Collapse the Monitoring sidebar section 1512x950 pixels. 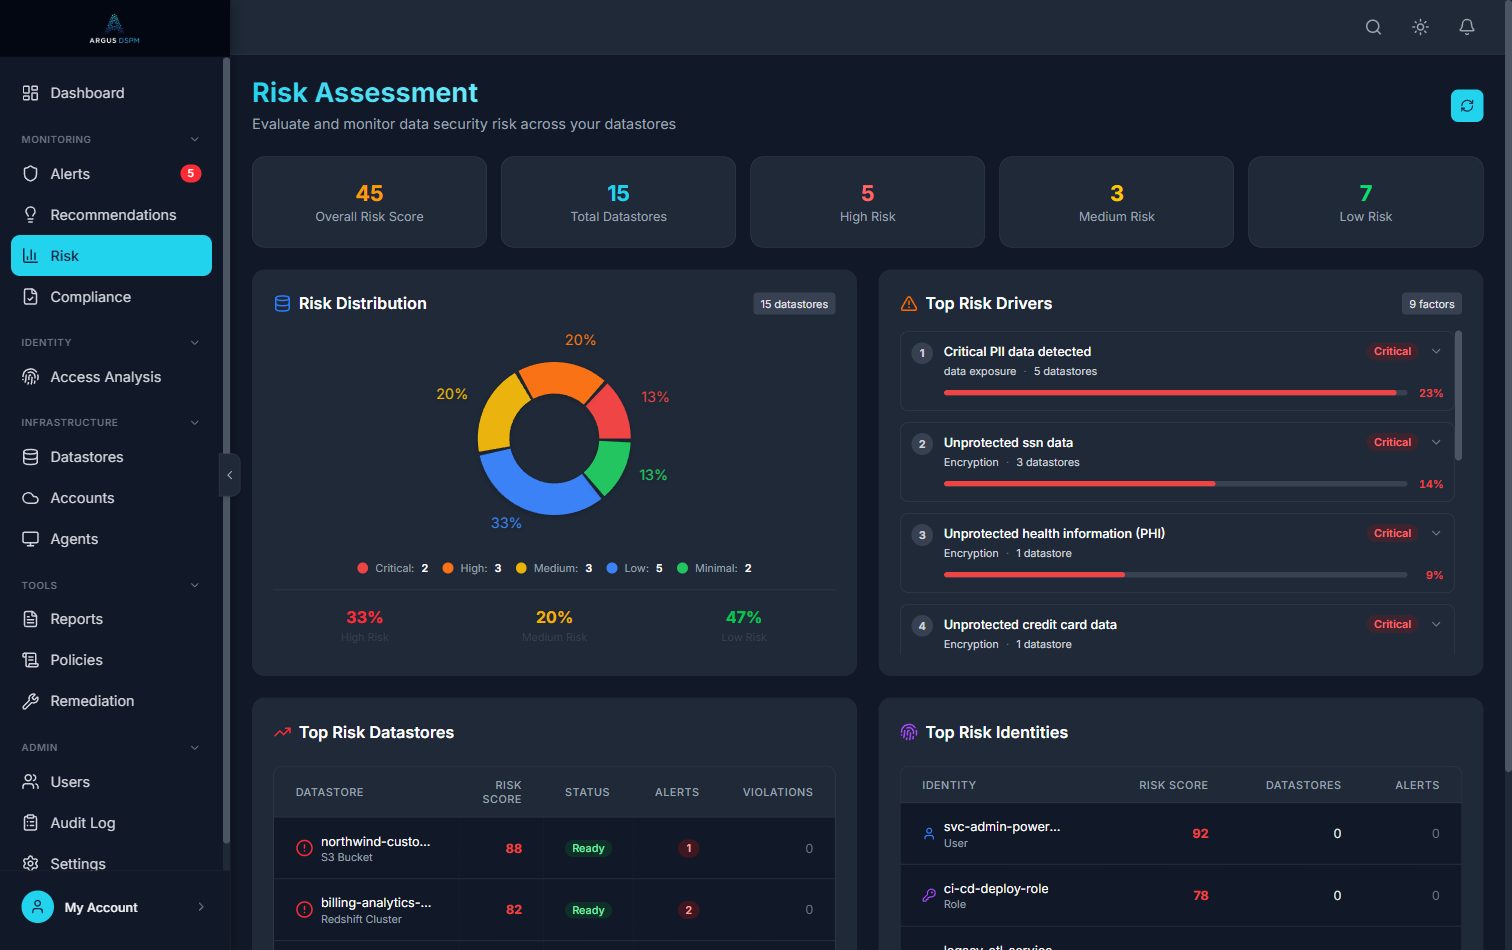click(195, 139)
